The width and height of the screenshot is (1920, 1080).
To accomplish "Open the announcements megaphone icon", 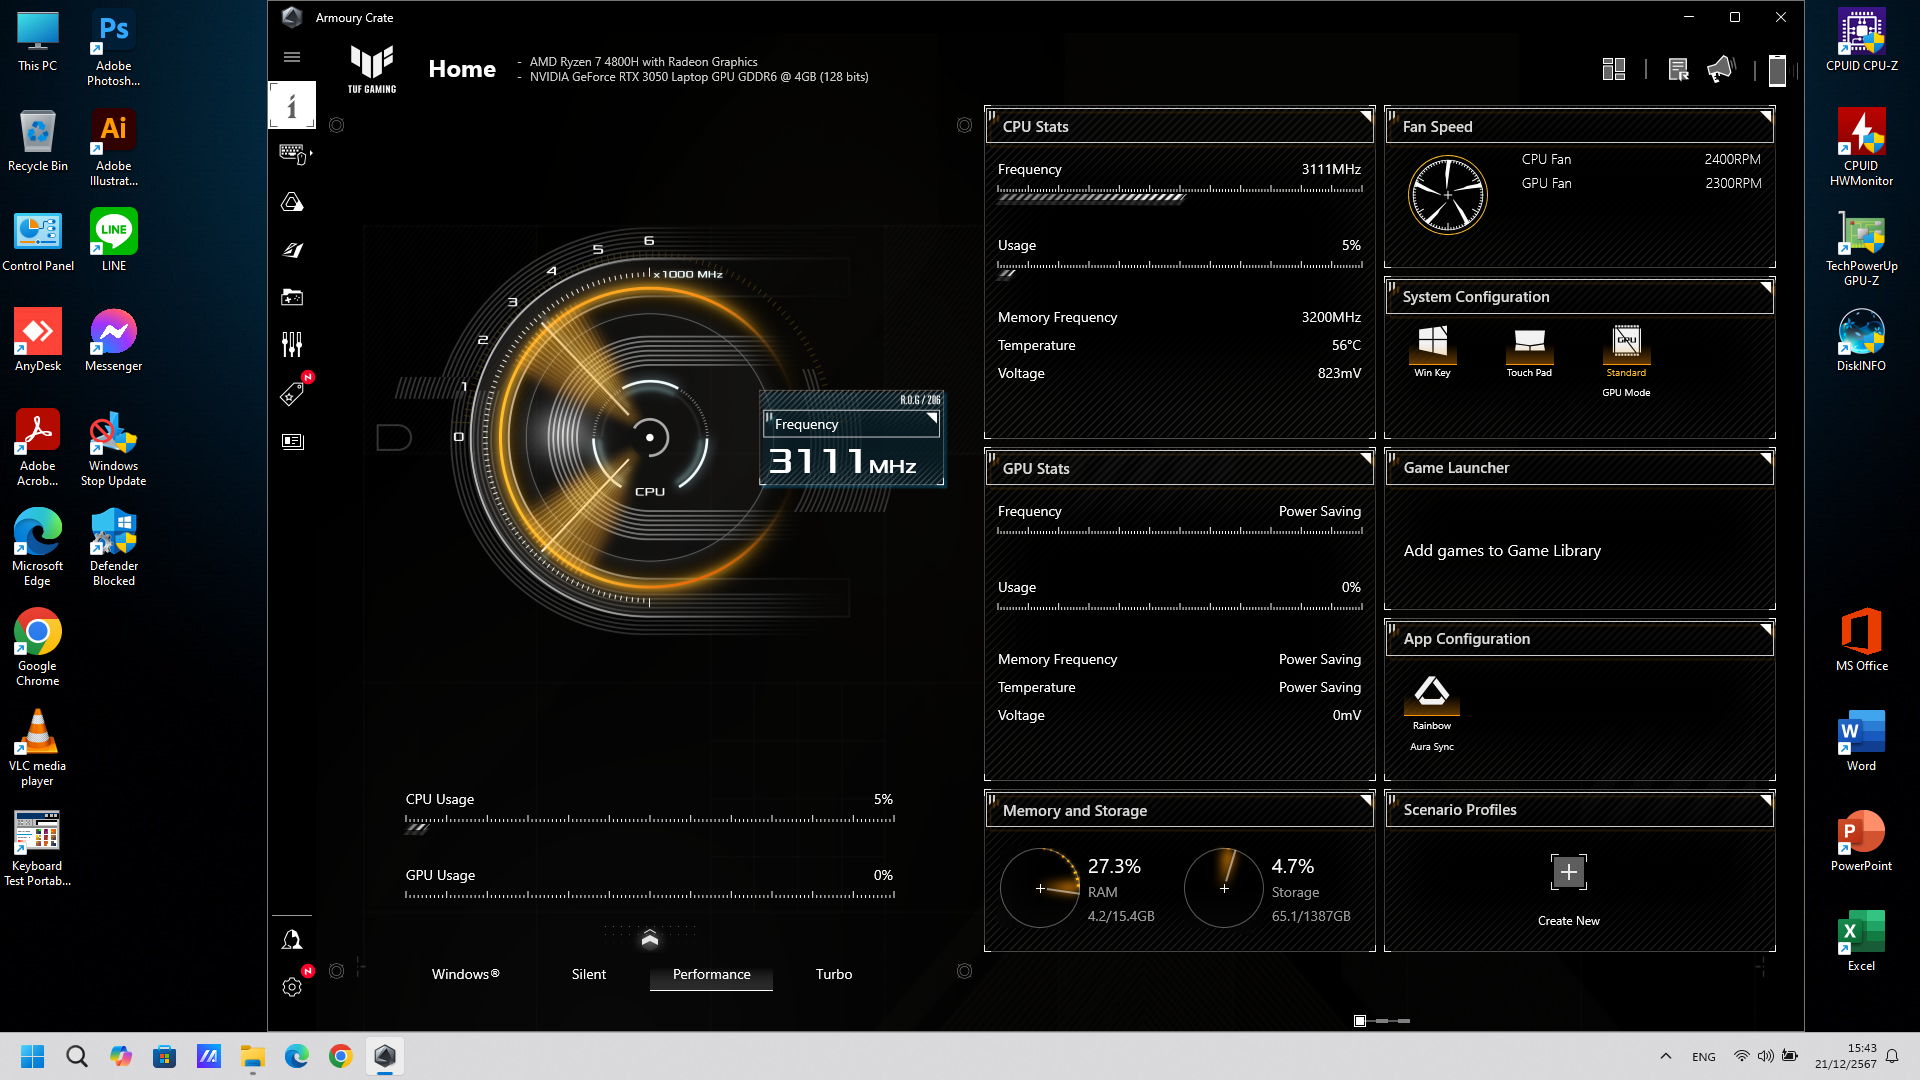I will (1720, 69).
